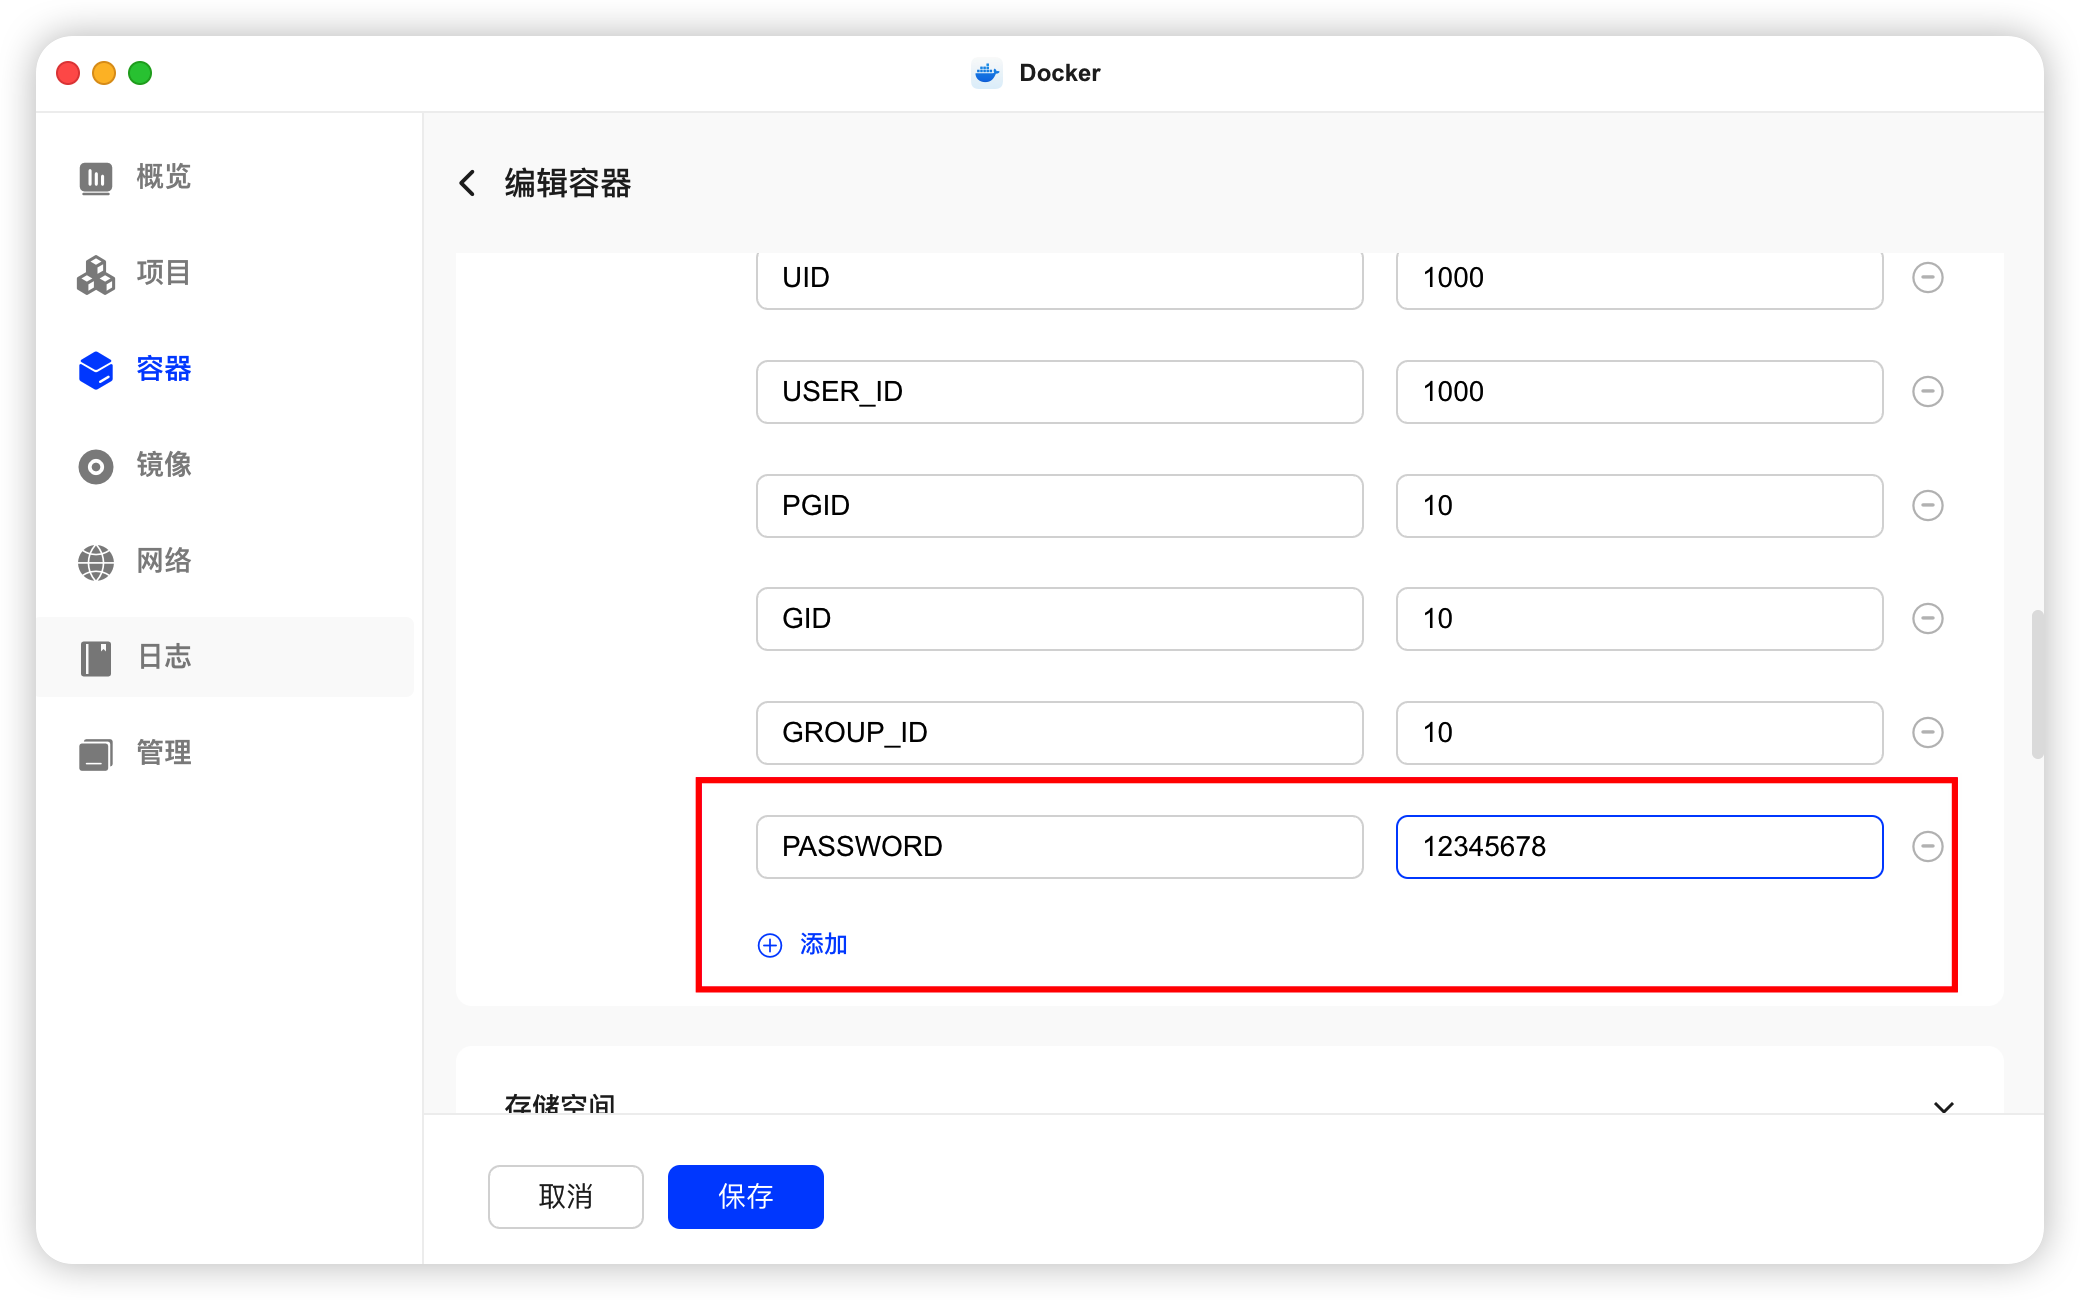Expand the 存储空间 section chevron
Image resolution: width=2080 pixels, height=1300 pixels.
tap(1943, 1106)
